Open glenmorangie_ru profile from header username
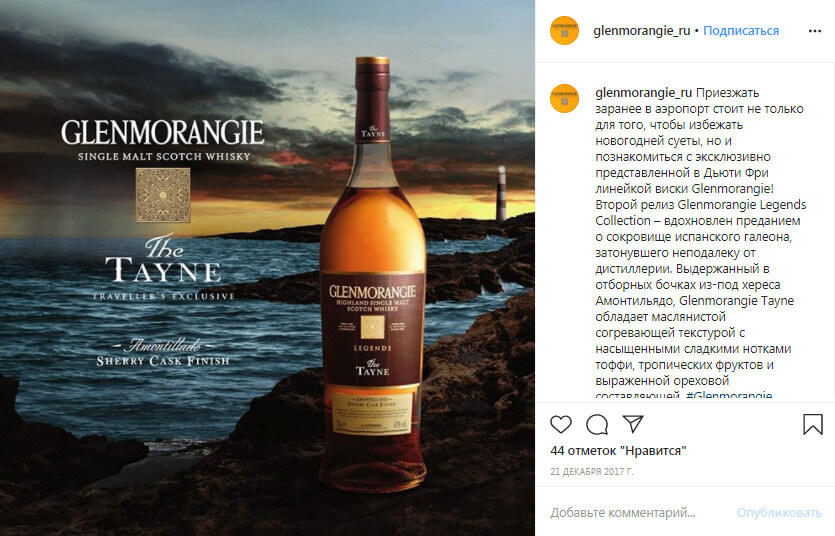835x536 pixels. point(642,31)
